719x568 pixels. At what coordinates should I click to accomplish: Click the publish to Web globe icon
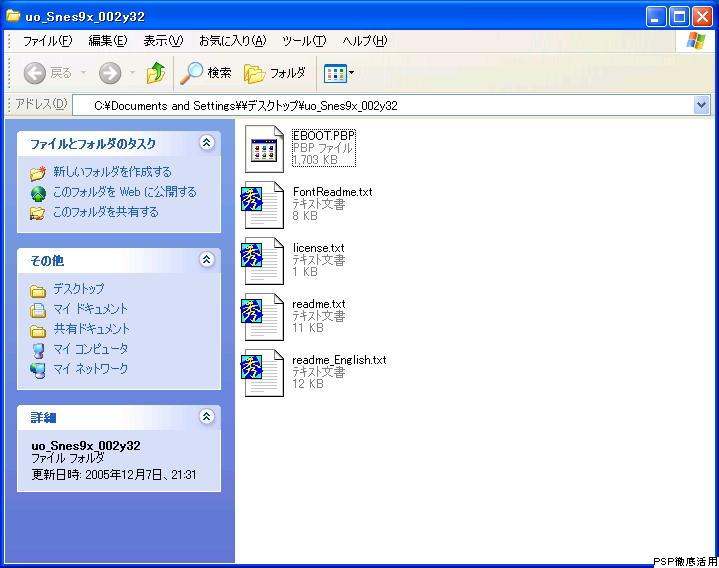pos(39,193)
